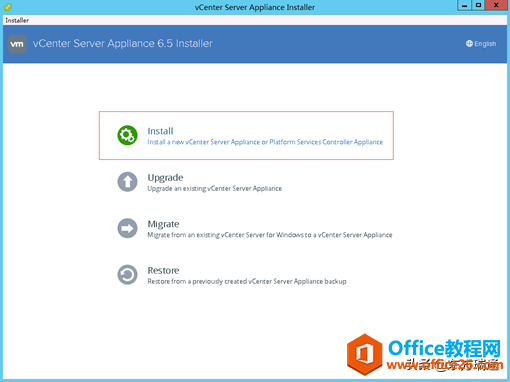Maximize the installer window
510x382 pixels.
[x=478, y=5]
